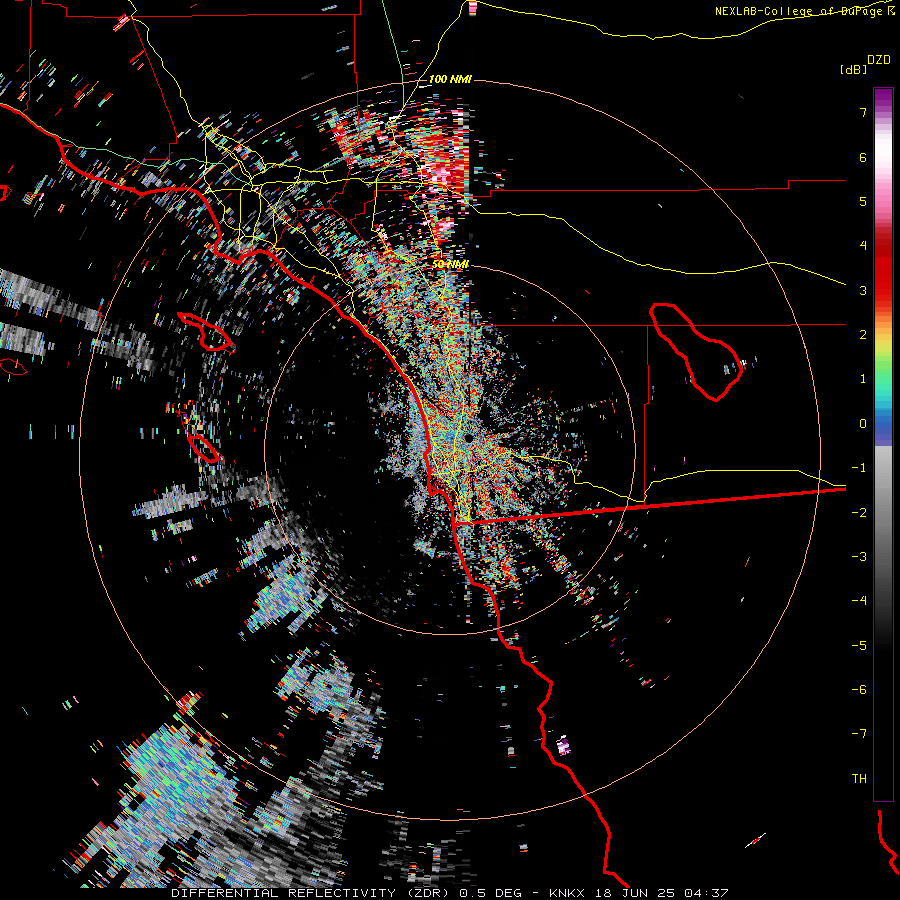The width and height of the screenshot is (900, 900).
Task: Click the "3" value on the color scale
Action: tap(863, 290)
